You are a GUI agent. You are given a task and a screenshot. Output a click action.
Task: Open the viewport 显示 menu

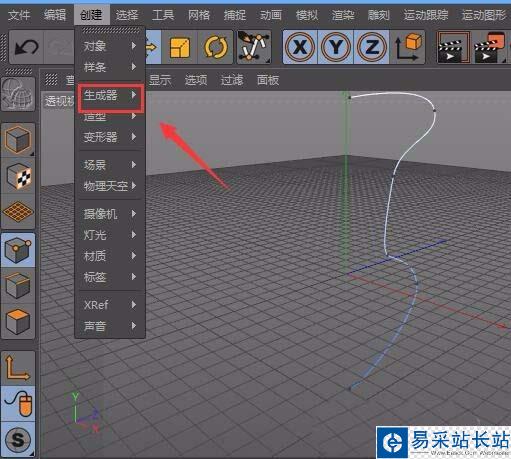[160, 80]
